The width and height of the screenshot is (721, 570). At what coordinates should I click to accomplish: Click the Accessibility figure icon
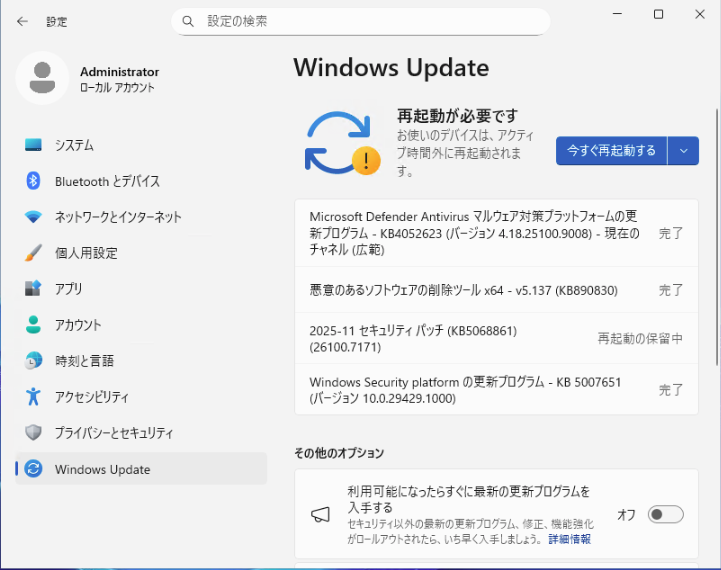[x=34, y=397]
